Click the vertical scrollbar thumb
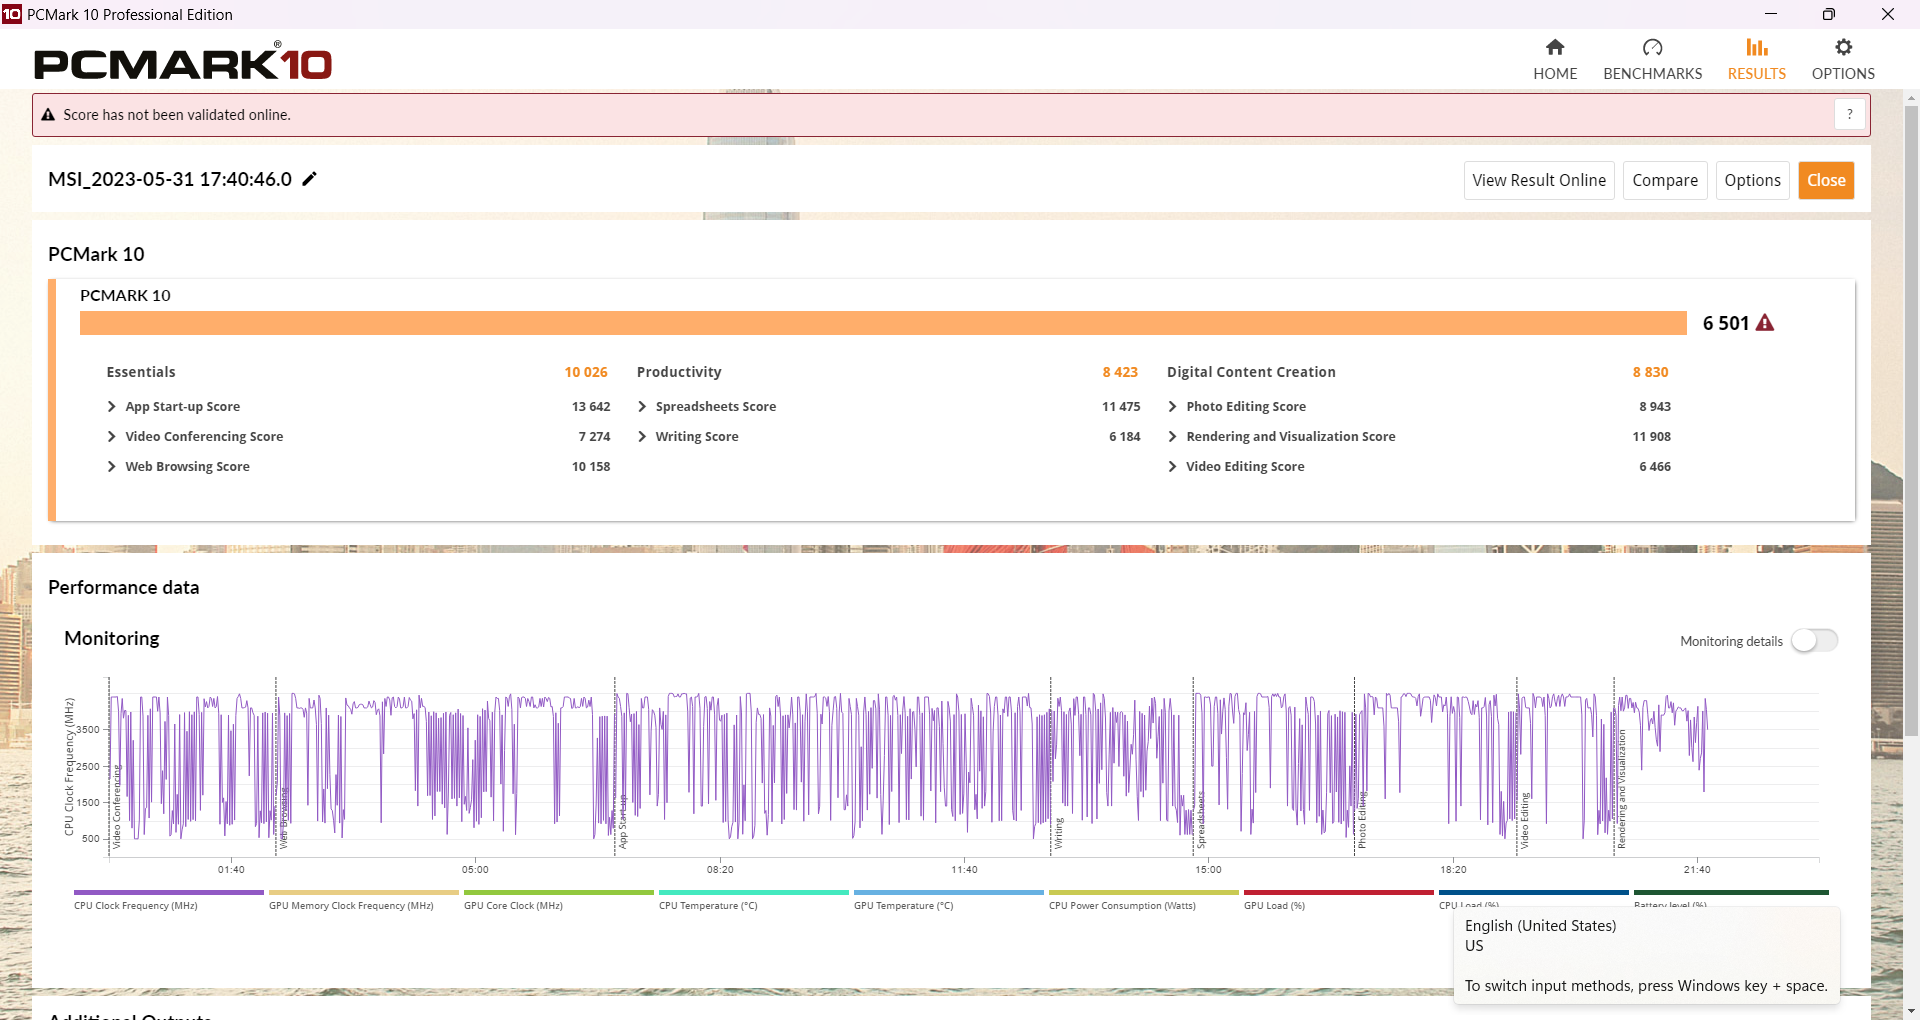Screen dimensions: 1920x1020 tap(1911, 420)
